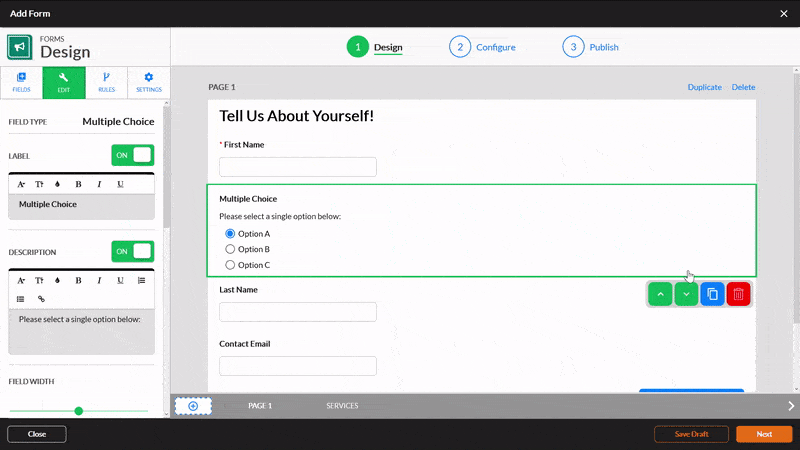Open font family in Label toolbar

[21, 184]
